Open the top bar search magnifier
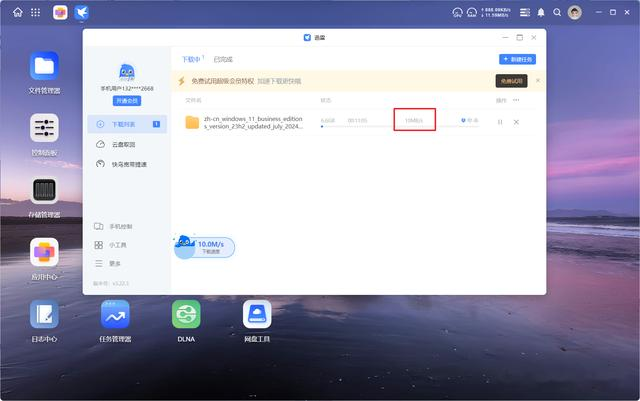This screenshot has width=640, height=401. [557, 13]
